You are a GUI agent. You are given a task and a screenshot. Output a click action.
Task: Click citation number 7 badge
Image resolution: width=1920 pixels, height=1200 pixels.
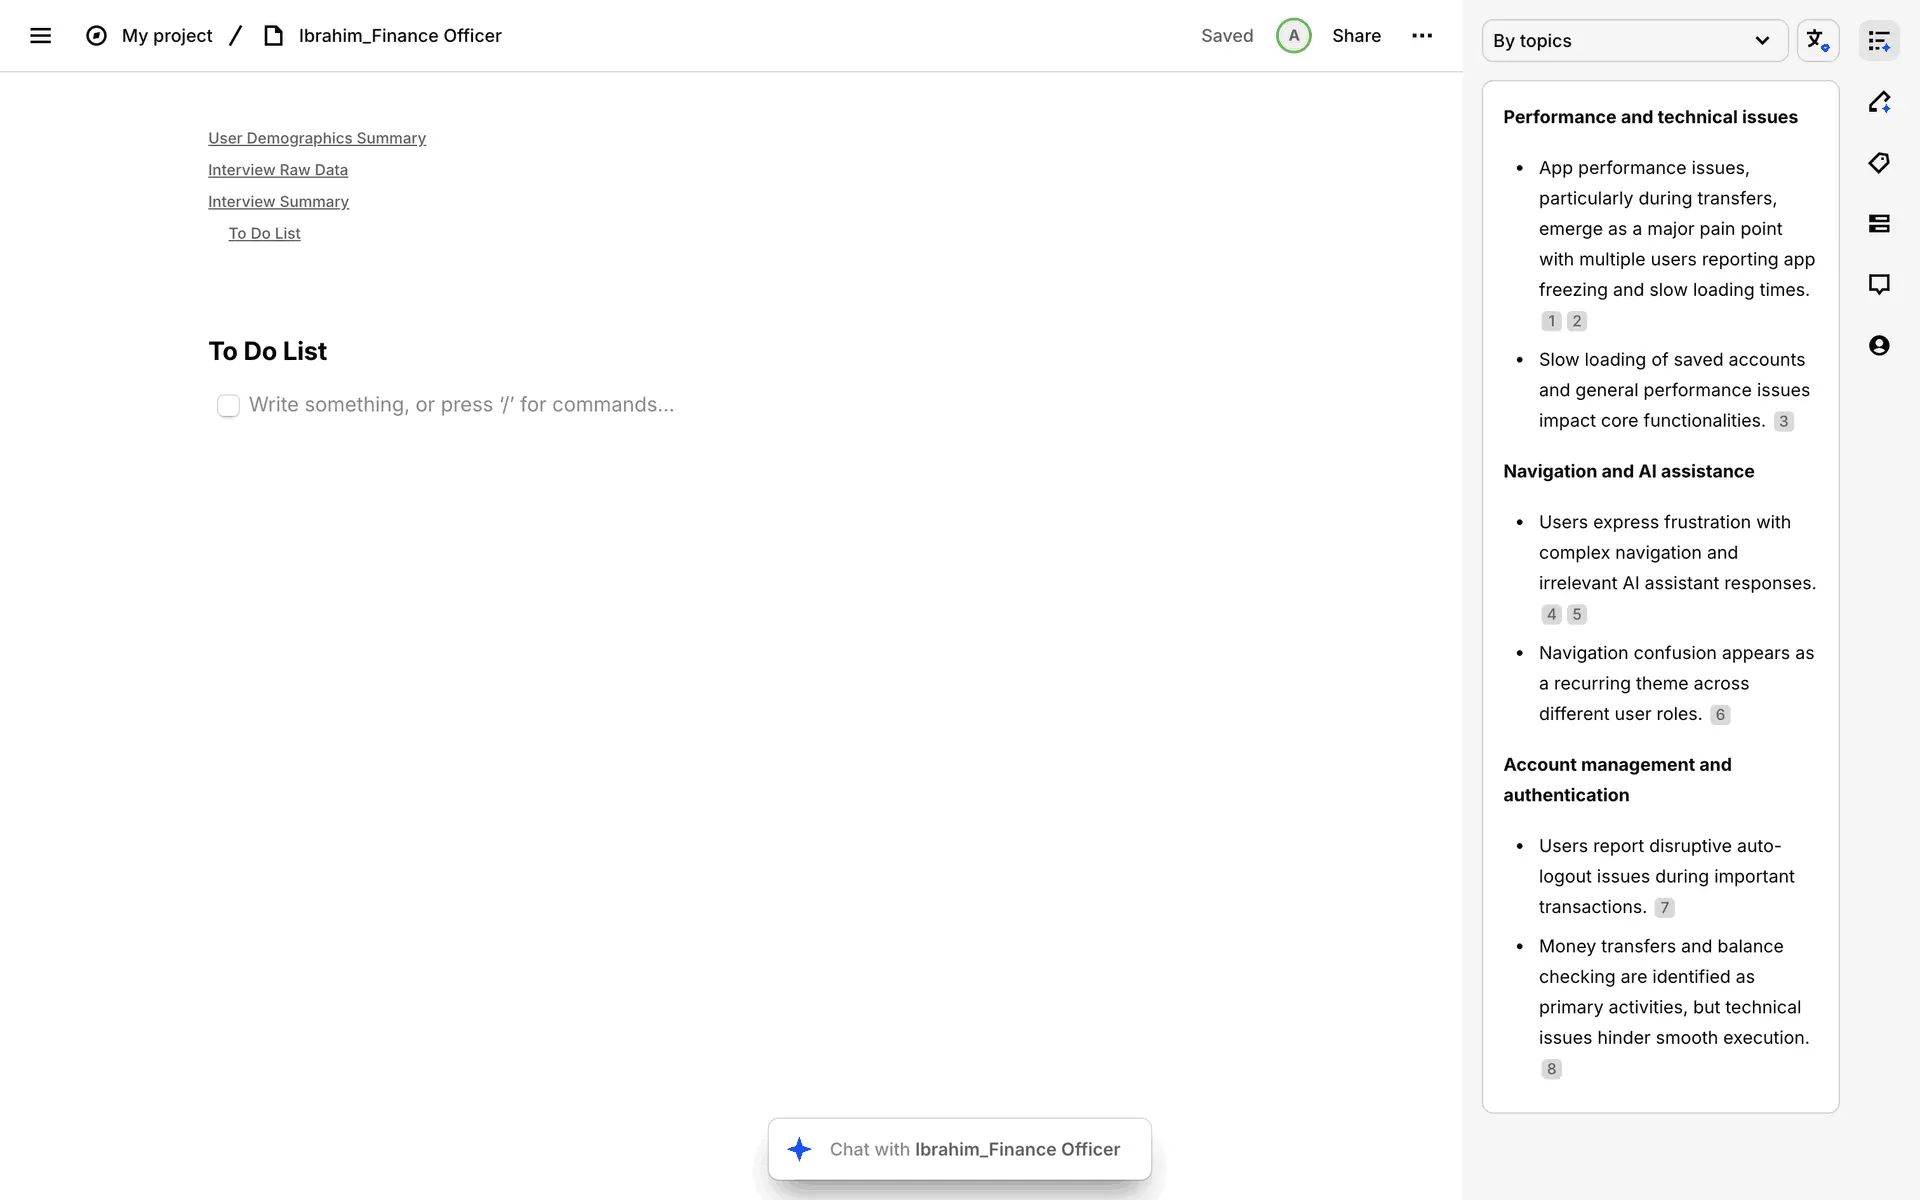[x=1664, y=908]
